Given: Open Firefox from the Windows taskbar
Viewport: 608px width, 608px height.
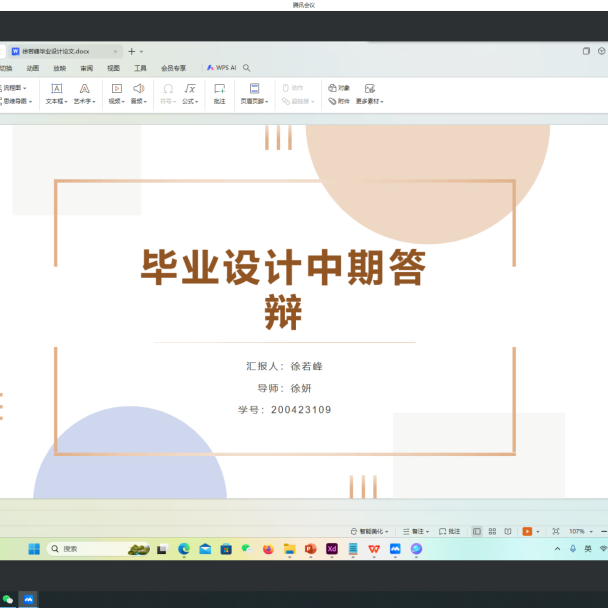Looking at the screenshot, I should (x=268, y=549).
